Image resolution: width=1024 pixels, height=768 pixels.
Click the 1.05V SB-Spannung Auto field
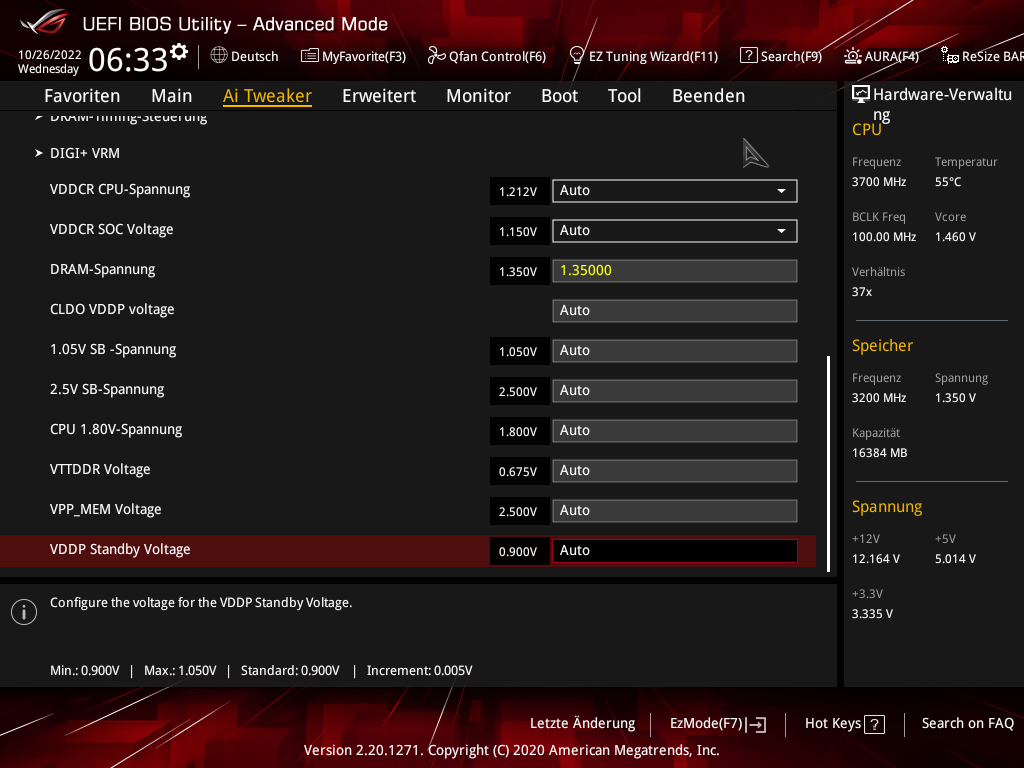tap(675, 351)
